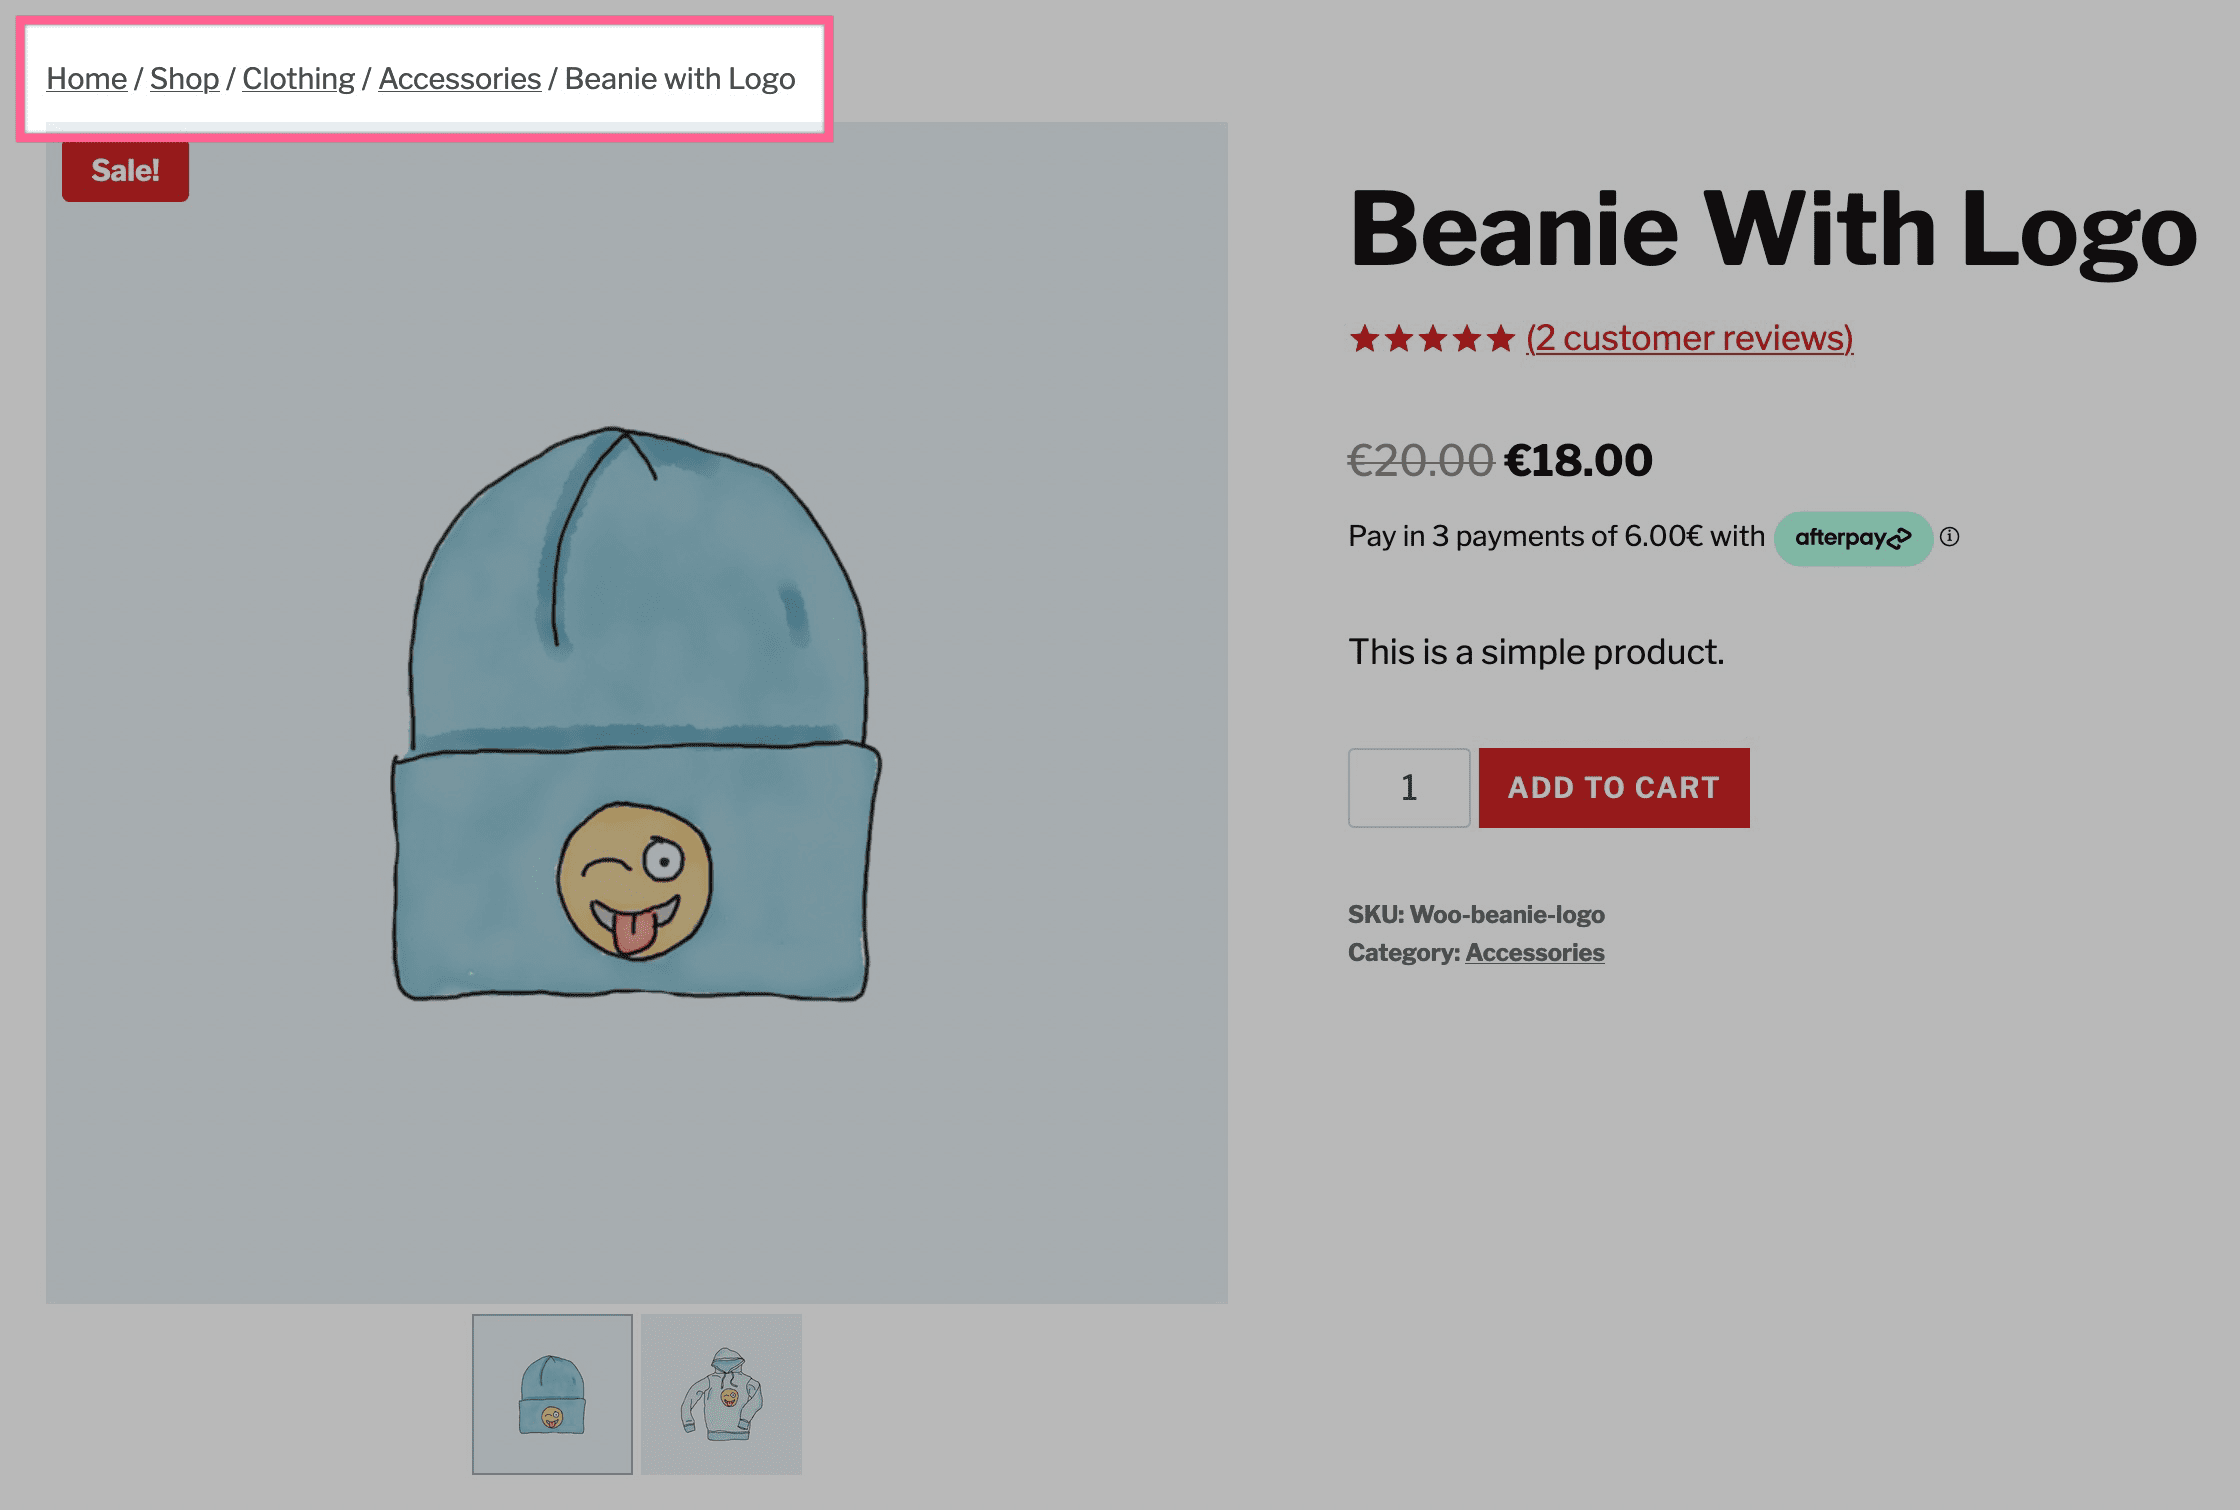The width and height of the screenshot is (2240, 1510).
Task: Open Accessories in the breadcrumb
Action: 459,79
